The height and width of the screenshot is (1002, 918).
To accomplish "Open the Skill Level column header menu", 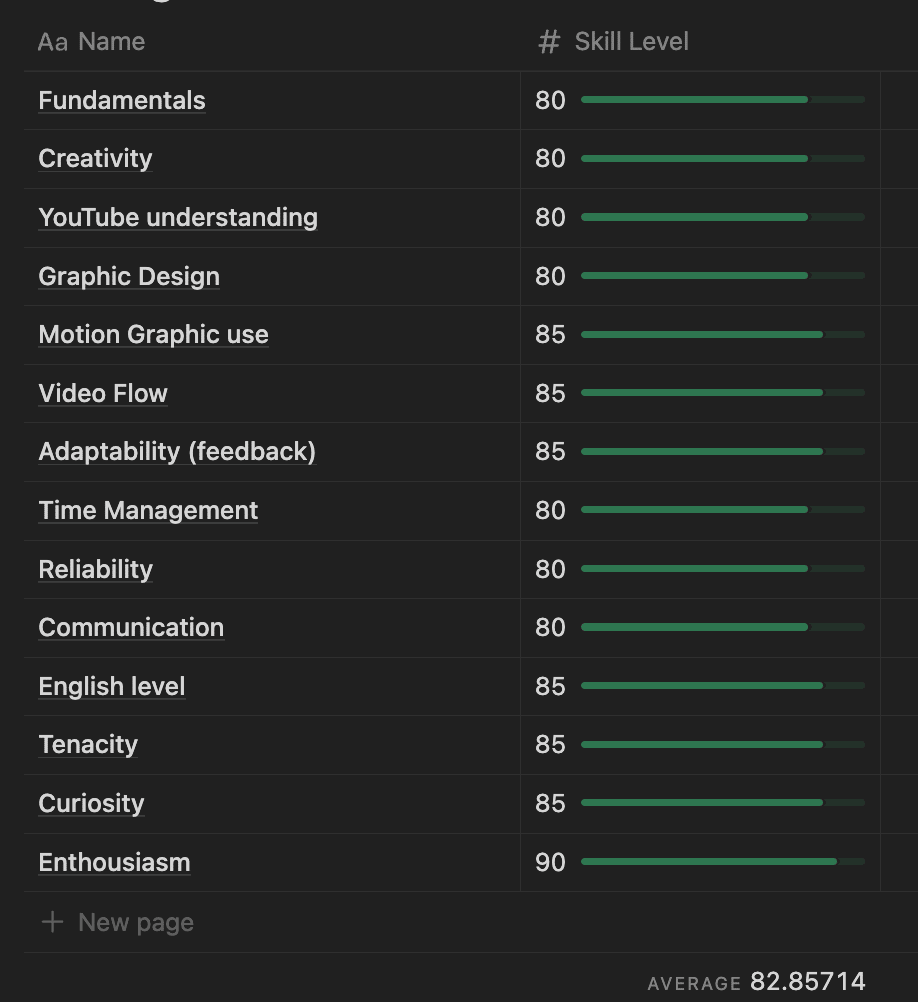I will coord(701,42).
